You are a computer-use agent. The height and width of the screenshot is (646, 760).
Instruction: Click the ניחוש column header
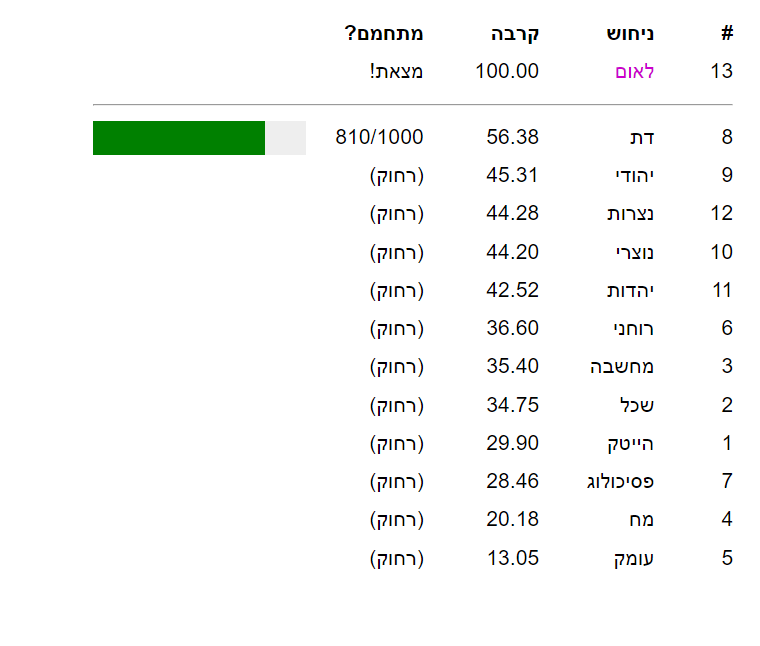(x=630, y=34)
